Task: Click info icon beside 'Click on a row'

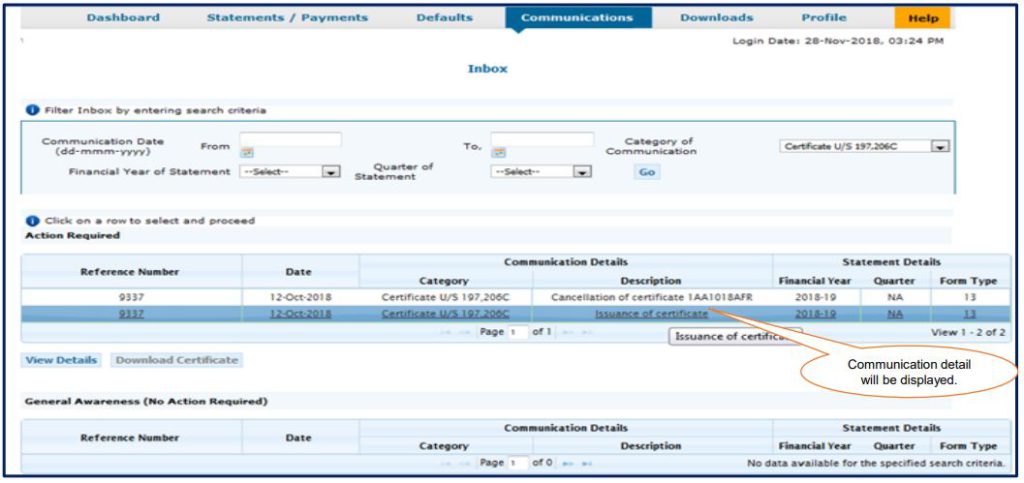Action: coord(32,220)
